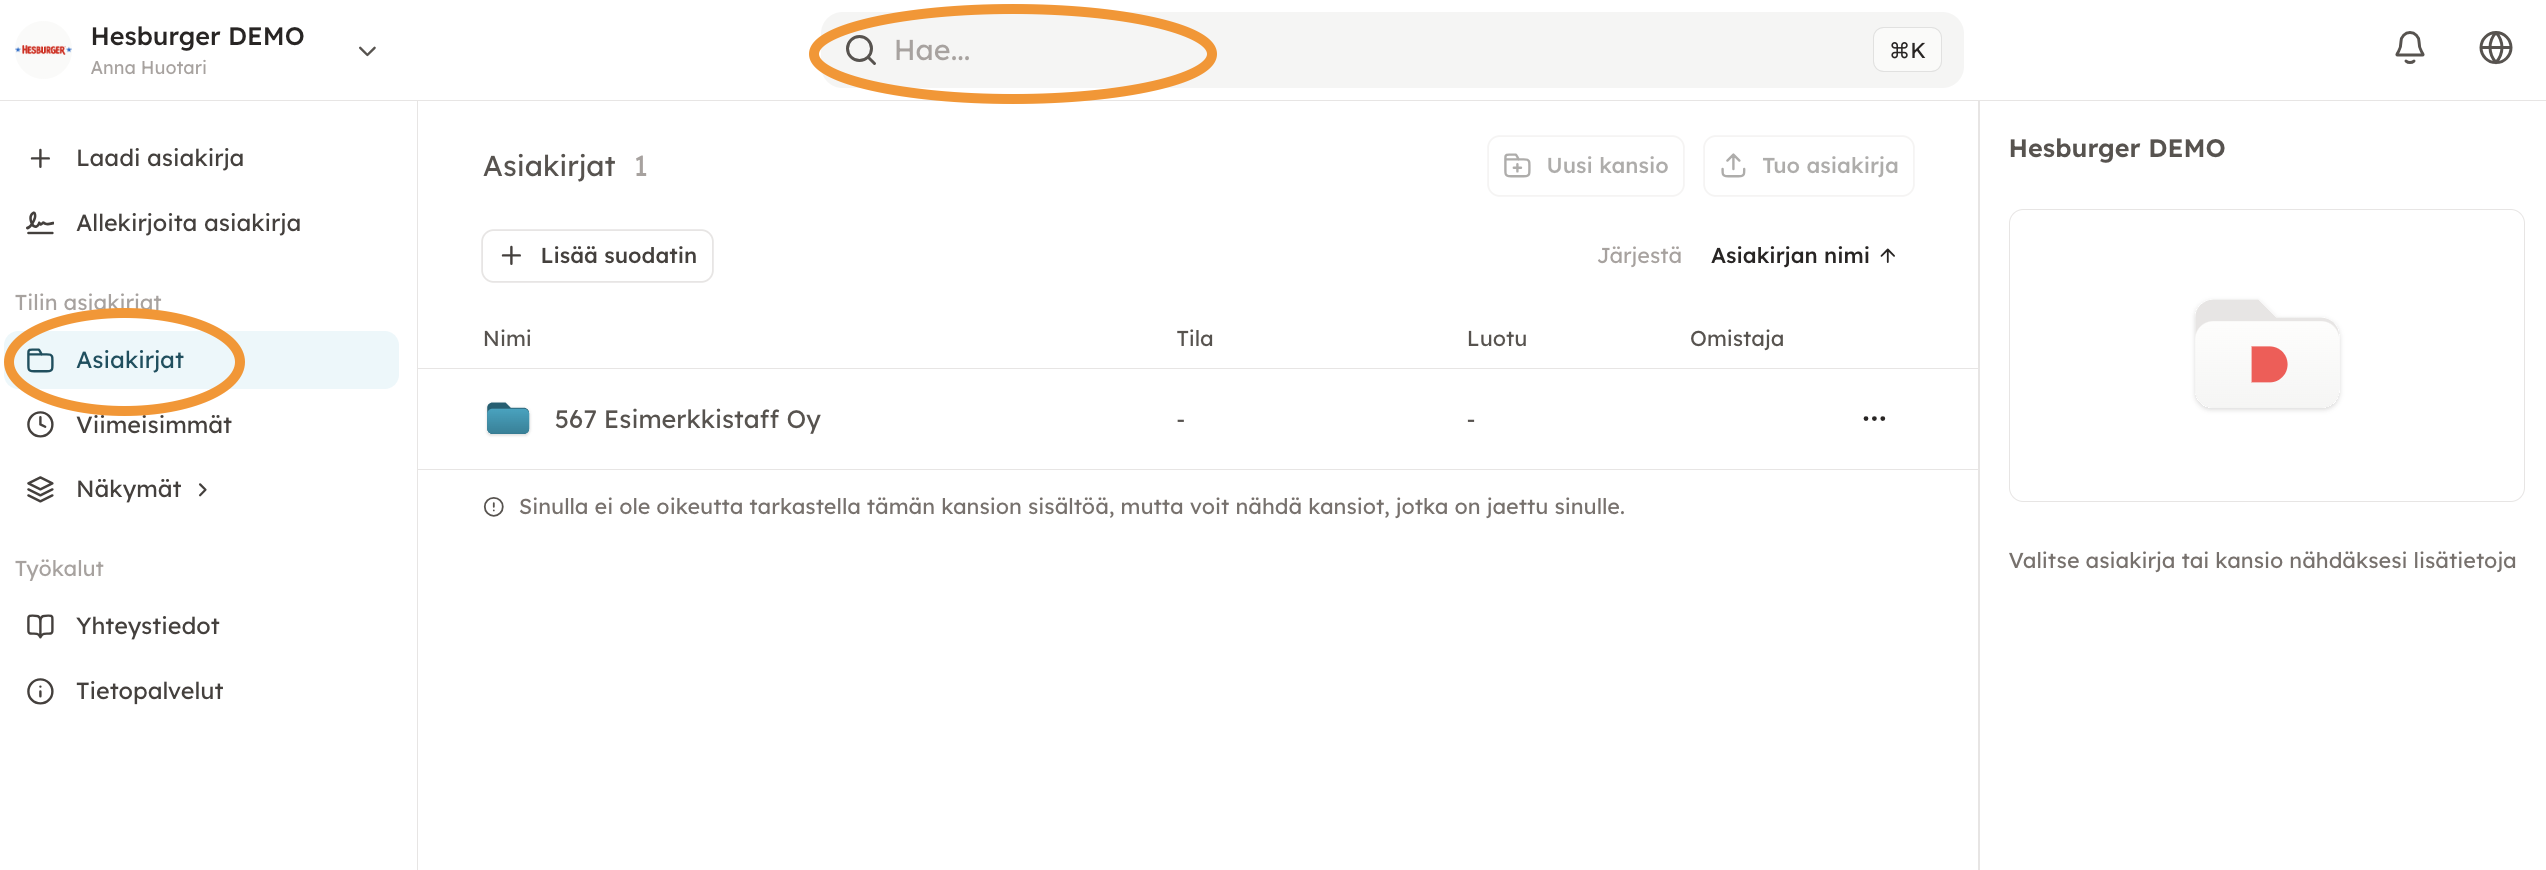Click the magnifying glass search icon
Viewport: 2546px width, 870px height.
click(860, 50)
